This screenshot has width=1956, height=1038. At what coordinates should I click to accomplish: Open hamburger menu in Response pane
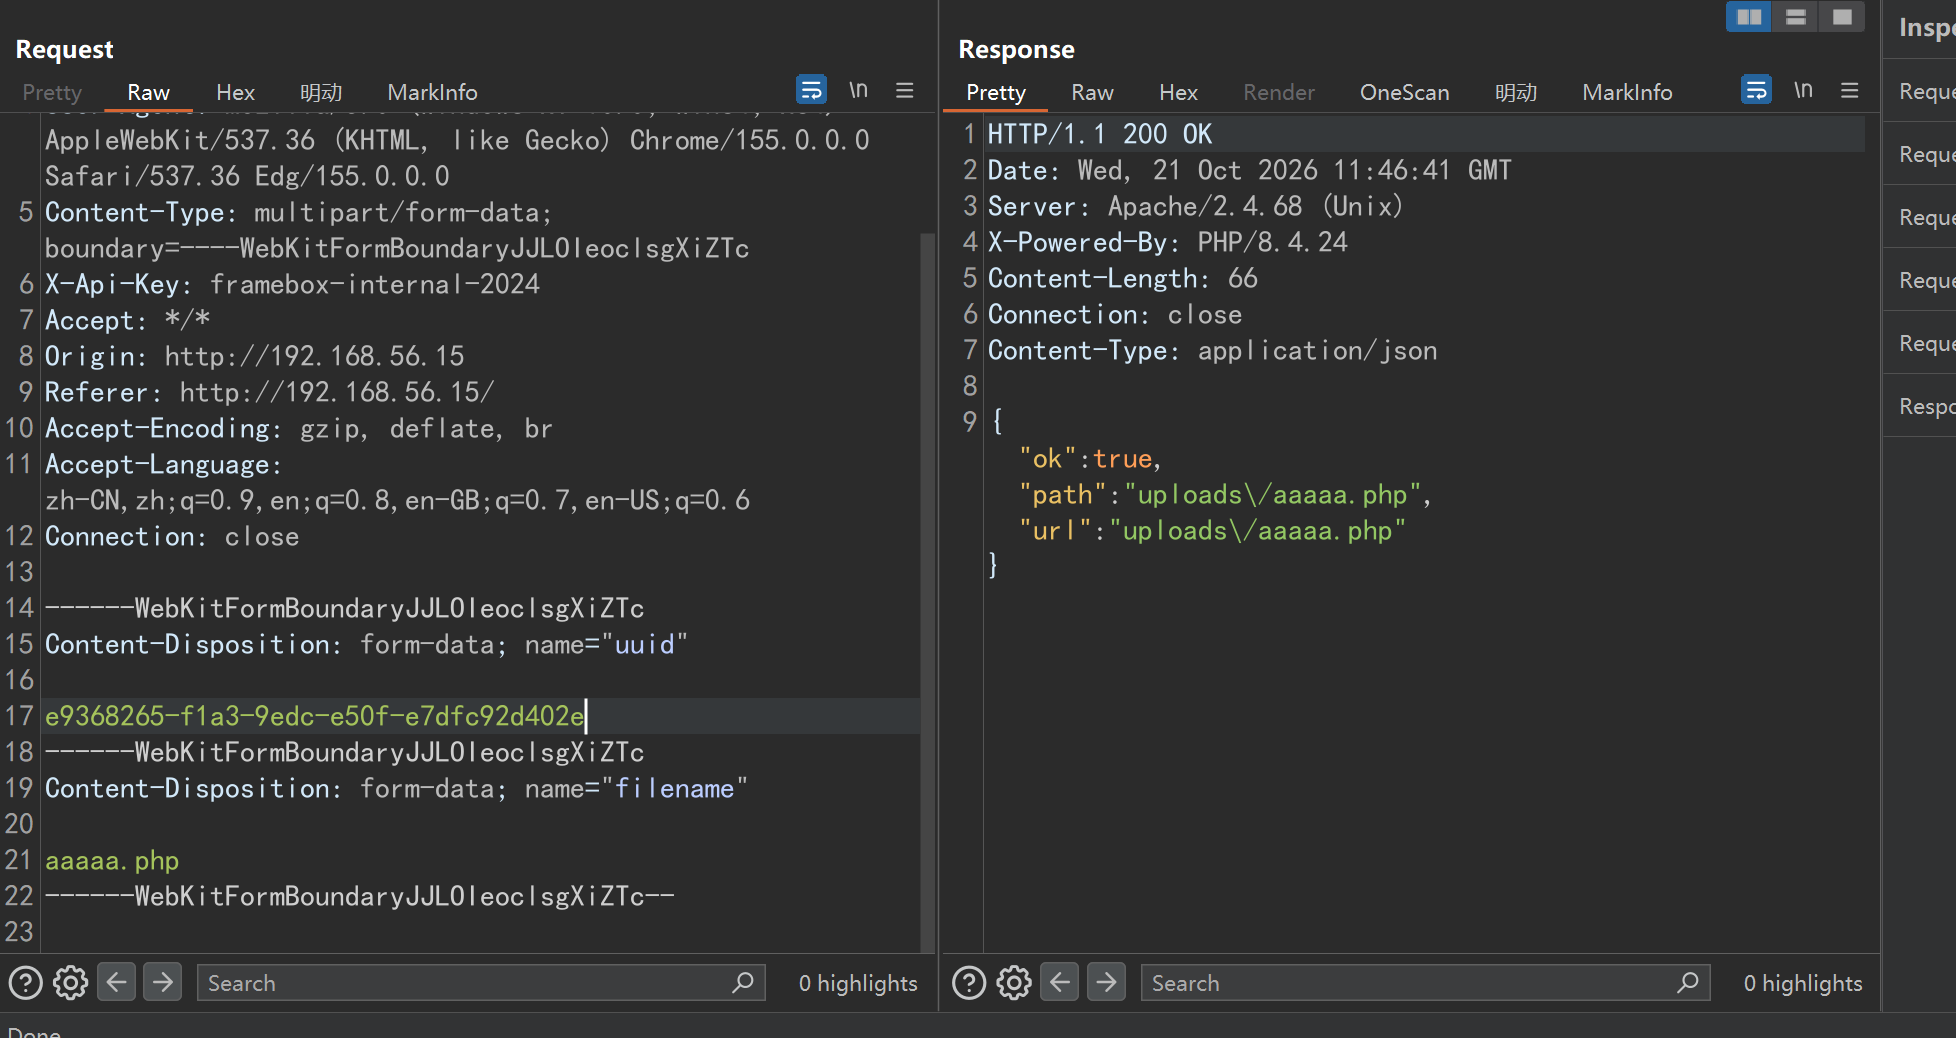pyautogui.click(x=1850, y=90)
